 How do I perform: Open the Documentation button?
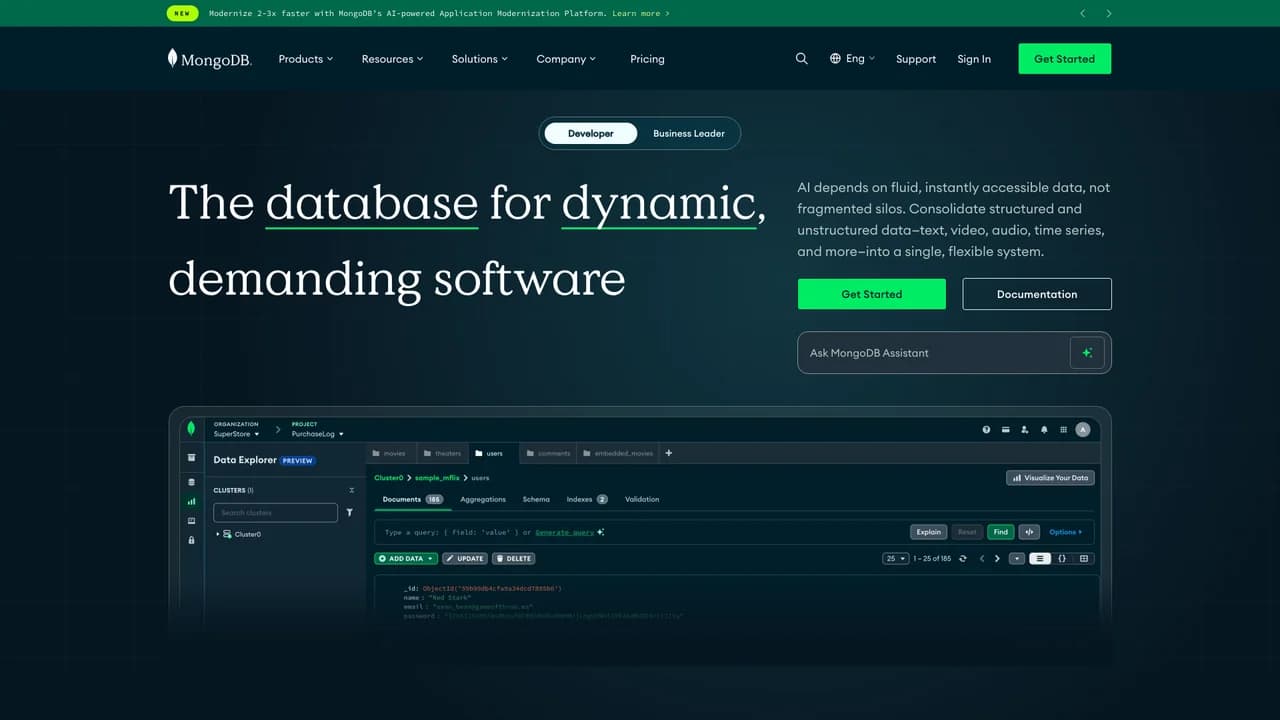pos(1037,294)
